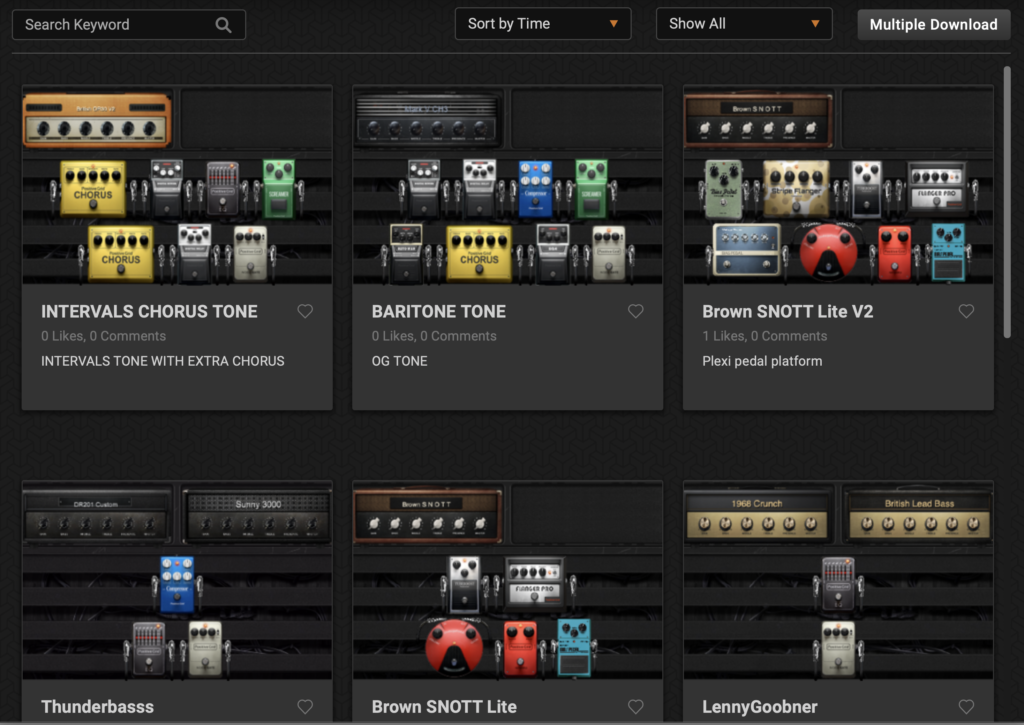Click the orange amp head in INTERVALS CHORUS TONE
This screenshot has width=1024, height=725.
pos(97,120)
